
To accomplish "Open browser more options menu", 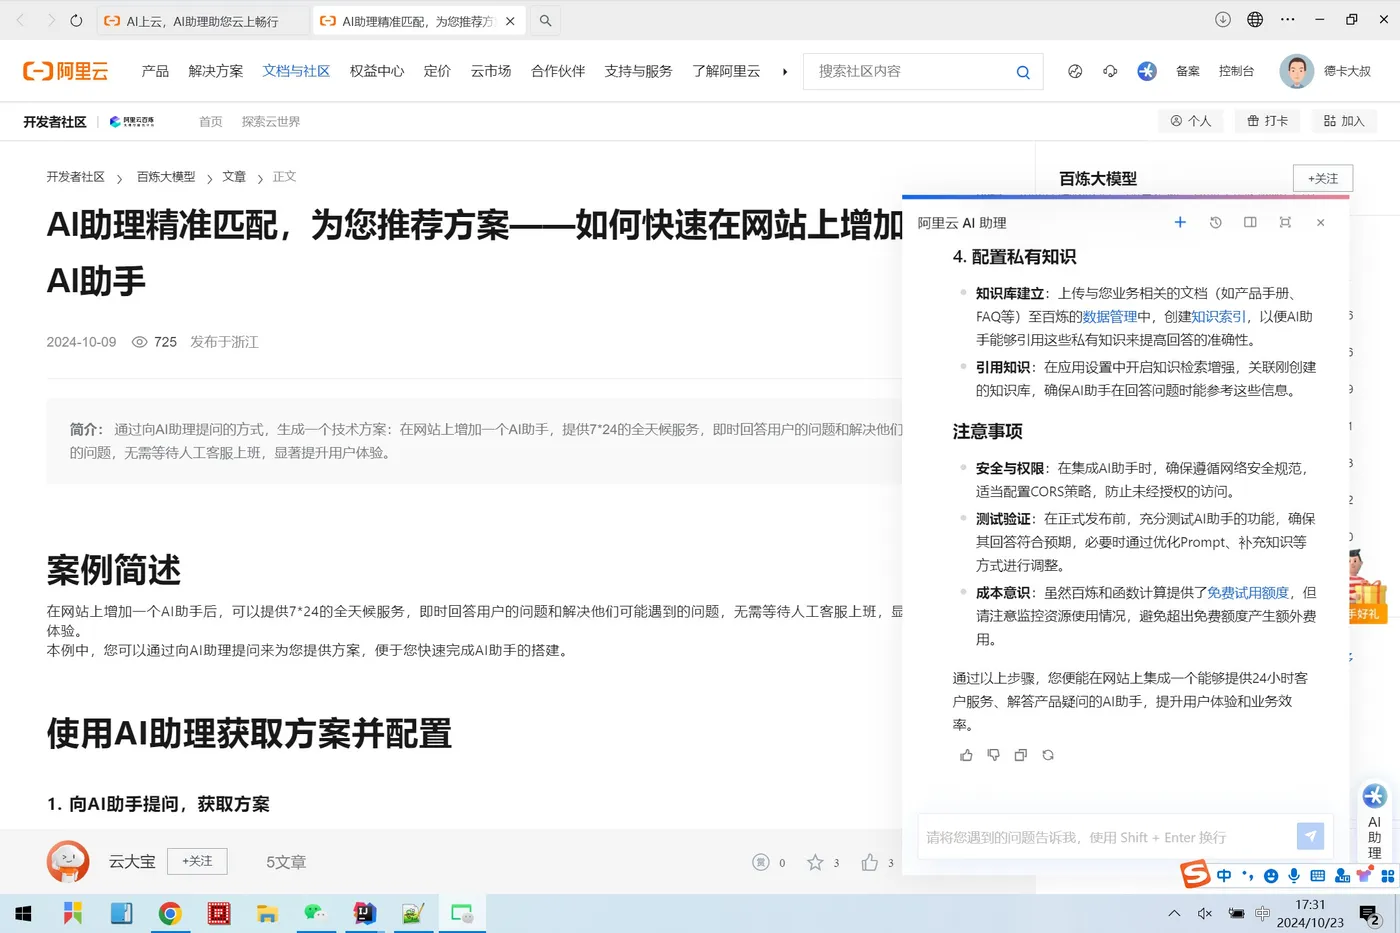I will click(x=1288, y=19).
